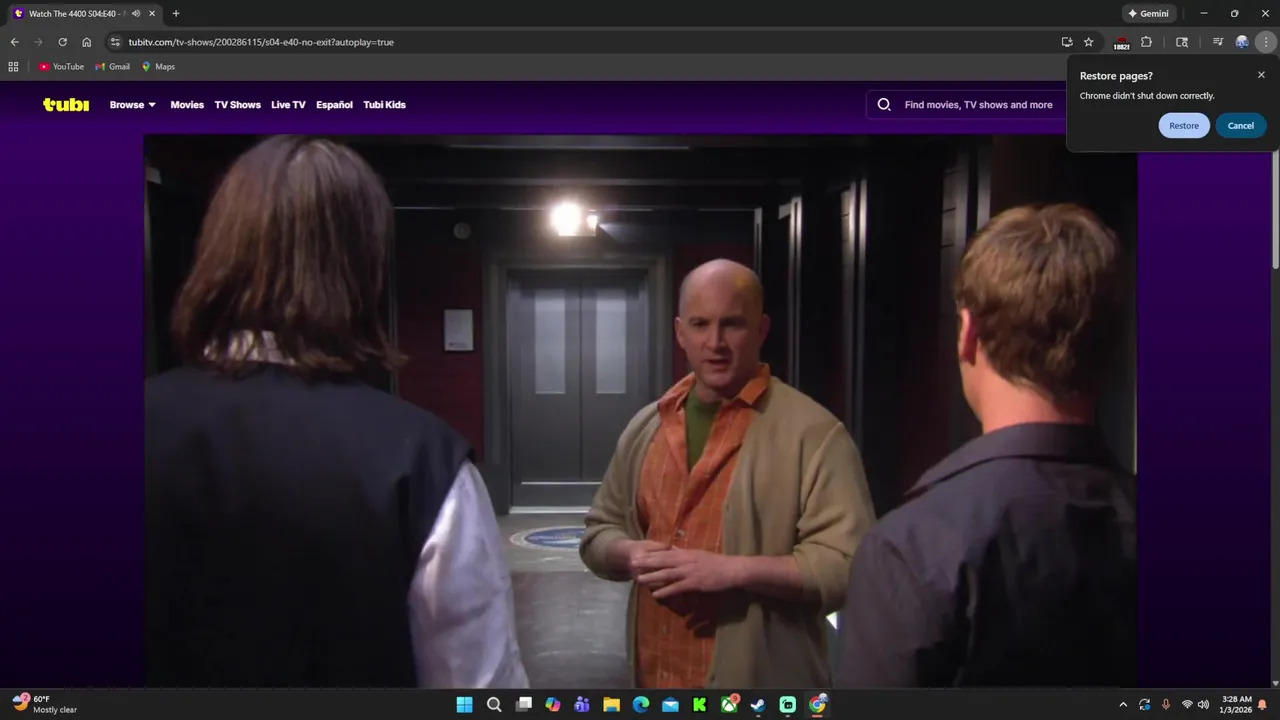Restore pages with the Restore button

(x=1184, y=125)
